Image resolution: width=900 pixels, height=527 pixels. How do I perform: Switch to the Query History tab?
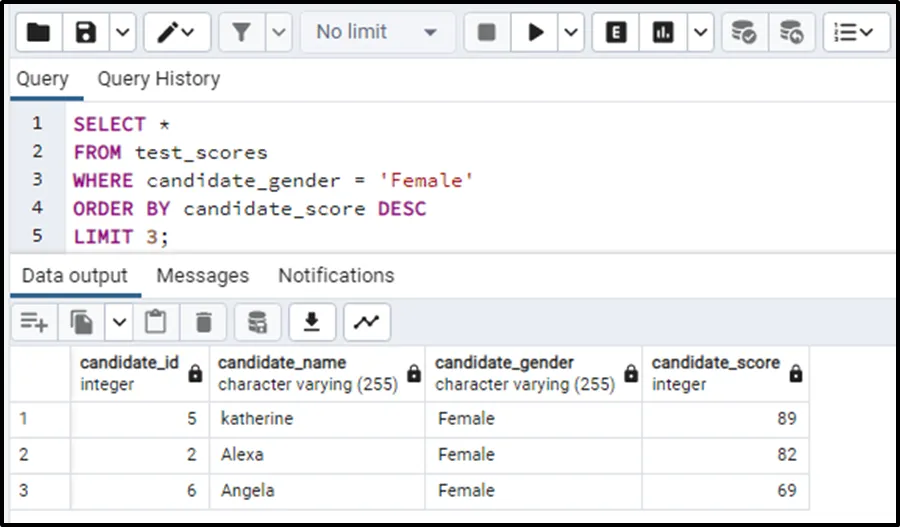(x=158, y=79)
